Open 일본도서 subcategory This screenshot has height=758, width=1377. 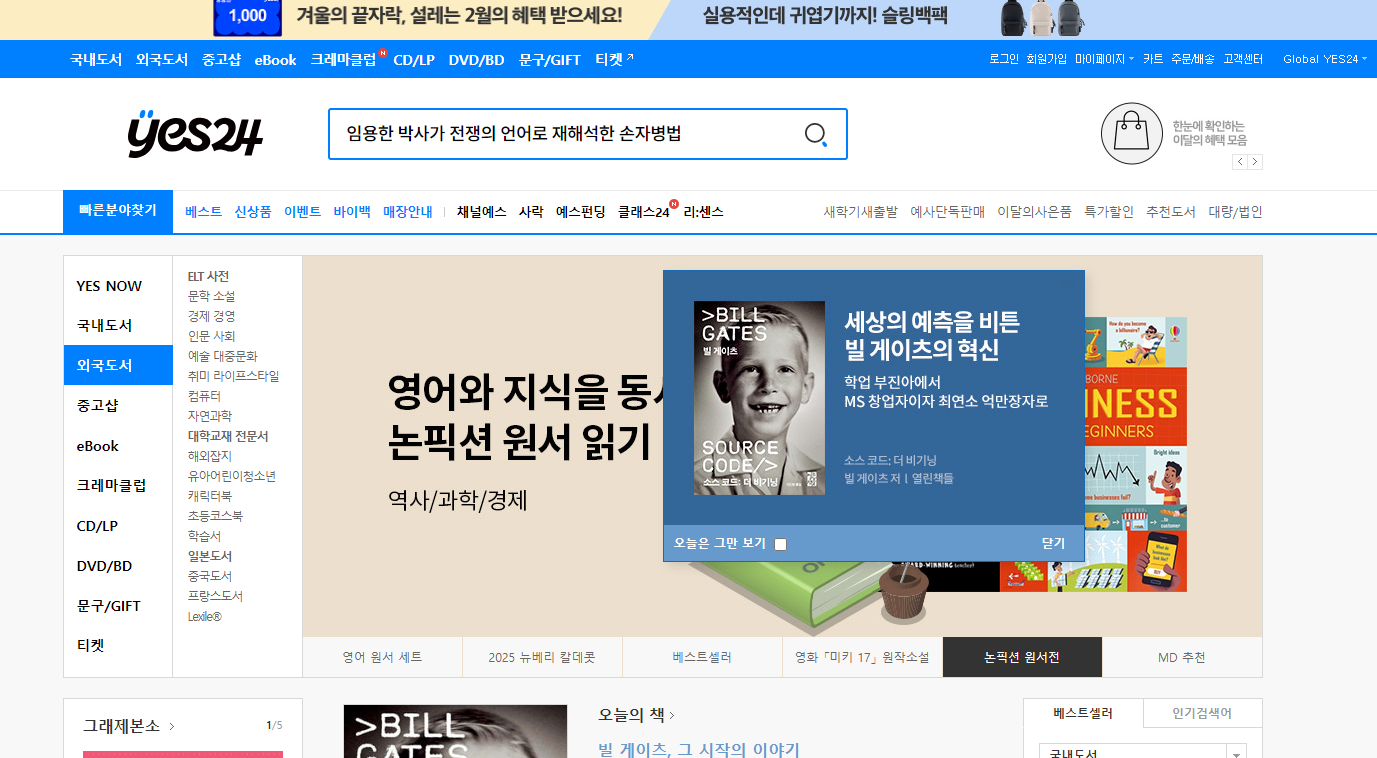click(210, 556)
